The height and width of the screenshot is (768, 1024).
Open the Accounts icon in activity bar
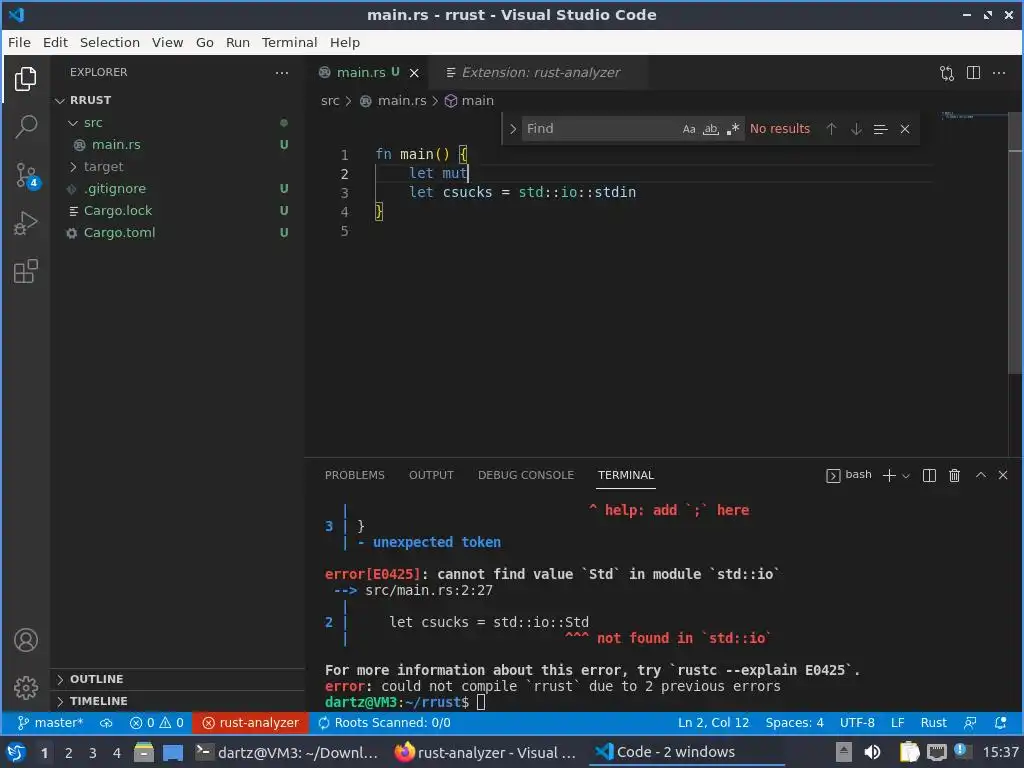click(25, 640)
